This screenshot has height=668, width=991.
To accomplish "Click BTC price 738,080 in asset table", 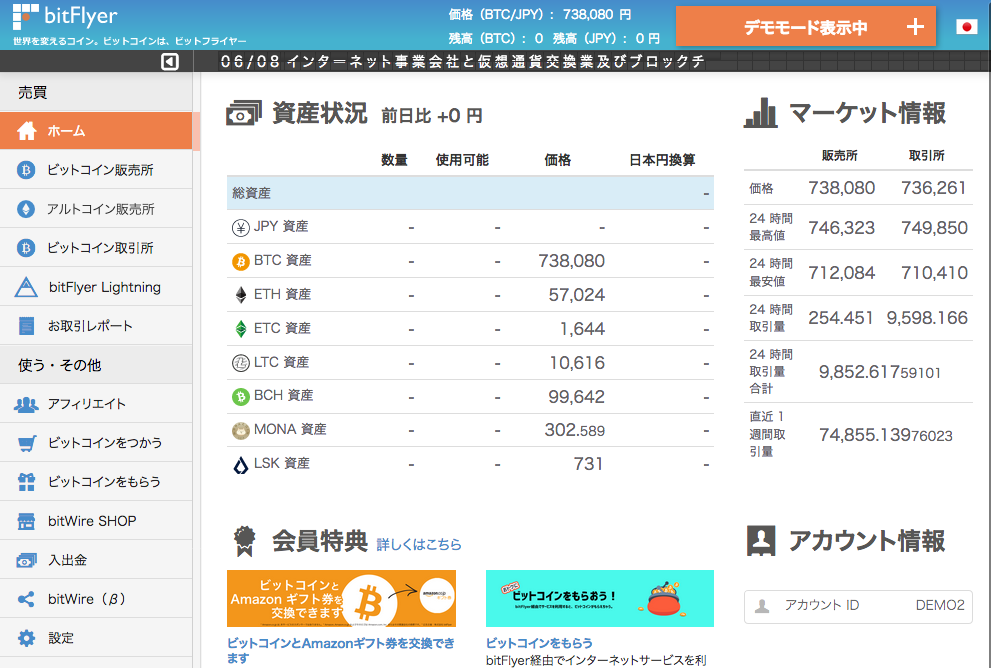I will (571, 261).
